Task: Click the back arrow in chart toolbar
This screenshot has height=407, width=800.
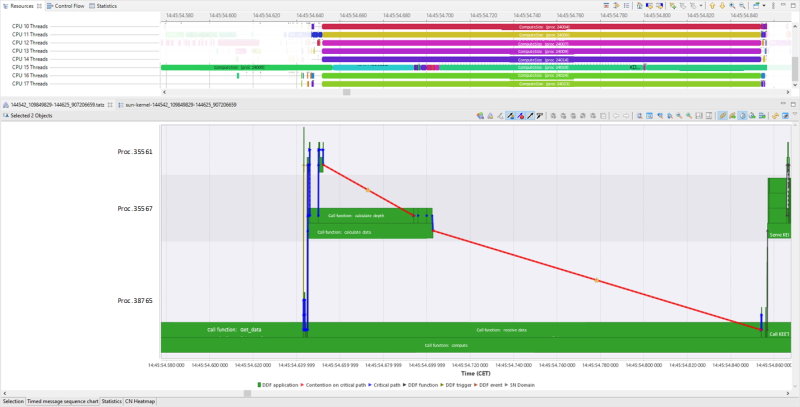Action: (616, 116)
